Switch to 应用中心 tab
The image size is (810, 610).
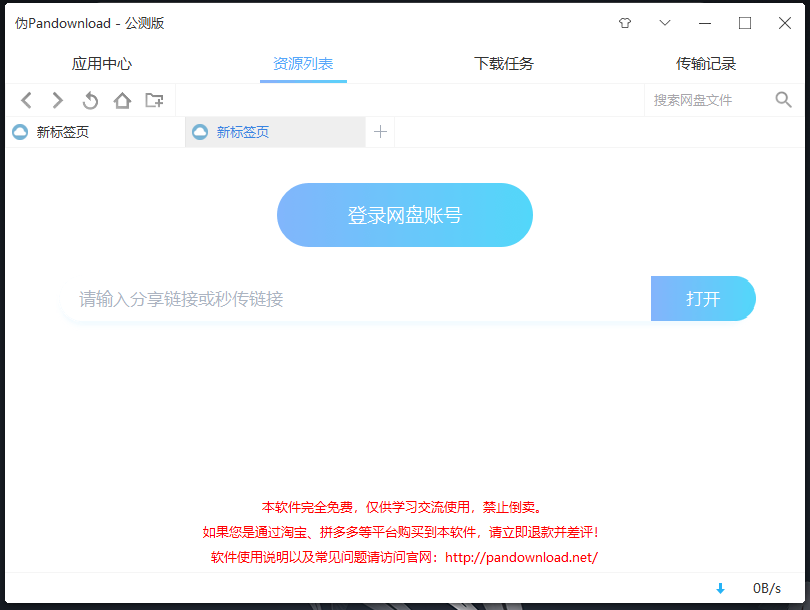click(102, 64)
